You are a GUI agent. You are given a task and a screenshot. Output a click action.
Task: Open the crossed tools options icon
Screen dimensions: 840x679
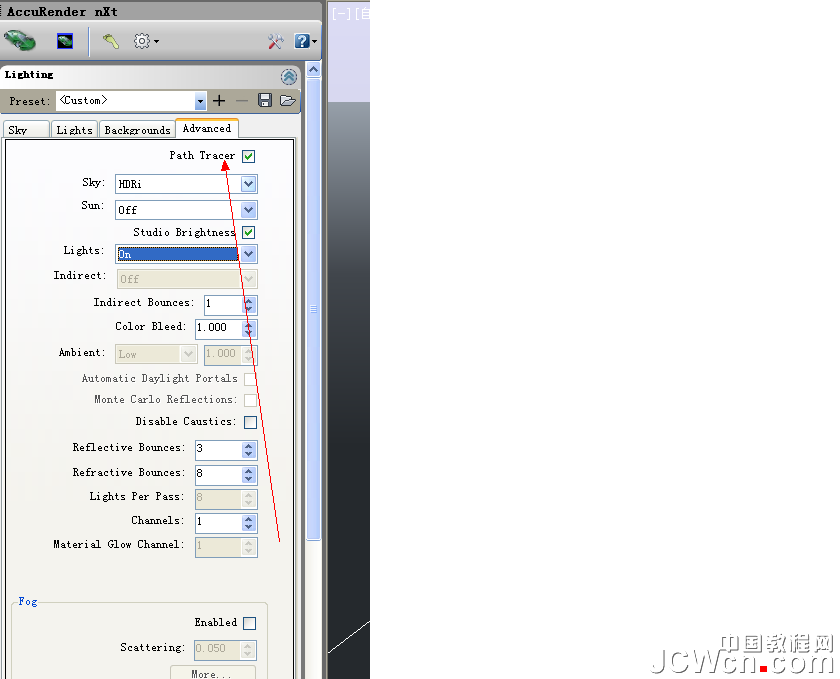275,41
